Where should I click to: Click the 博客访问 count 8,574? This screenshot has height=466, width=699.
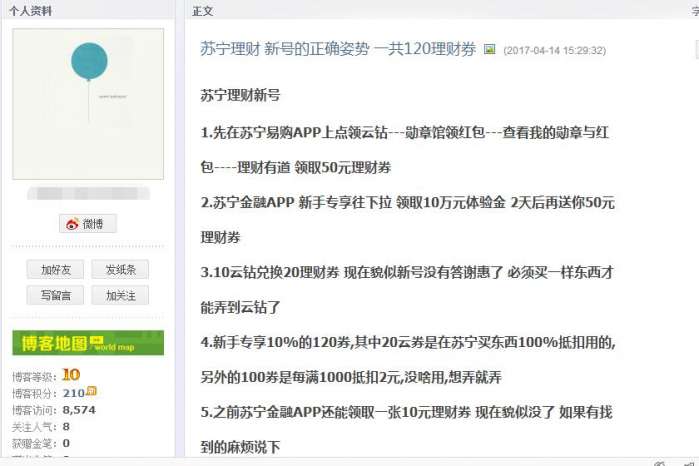79,410
